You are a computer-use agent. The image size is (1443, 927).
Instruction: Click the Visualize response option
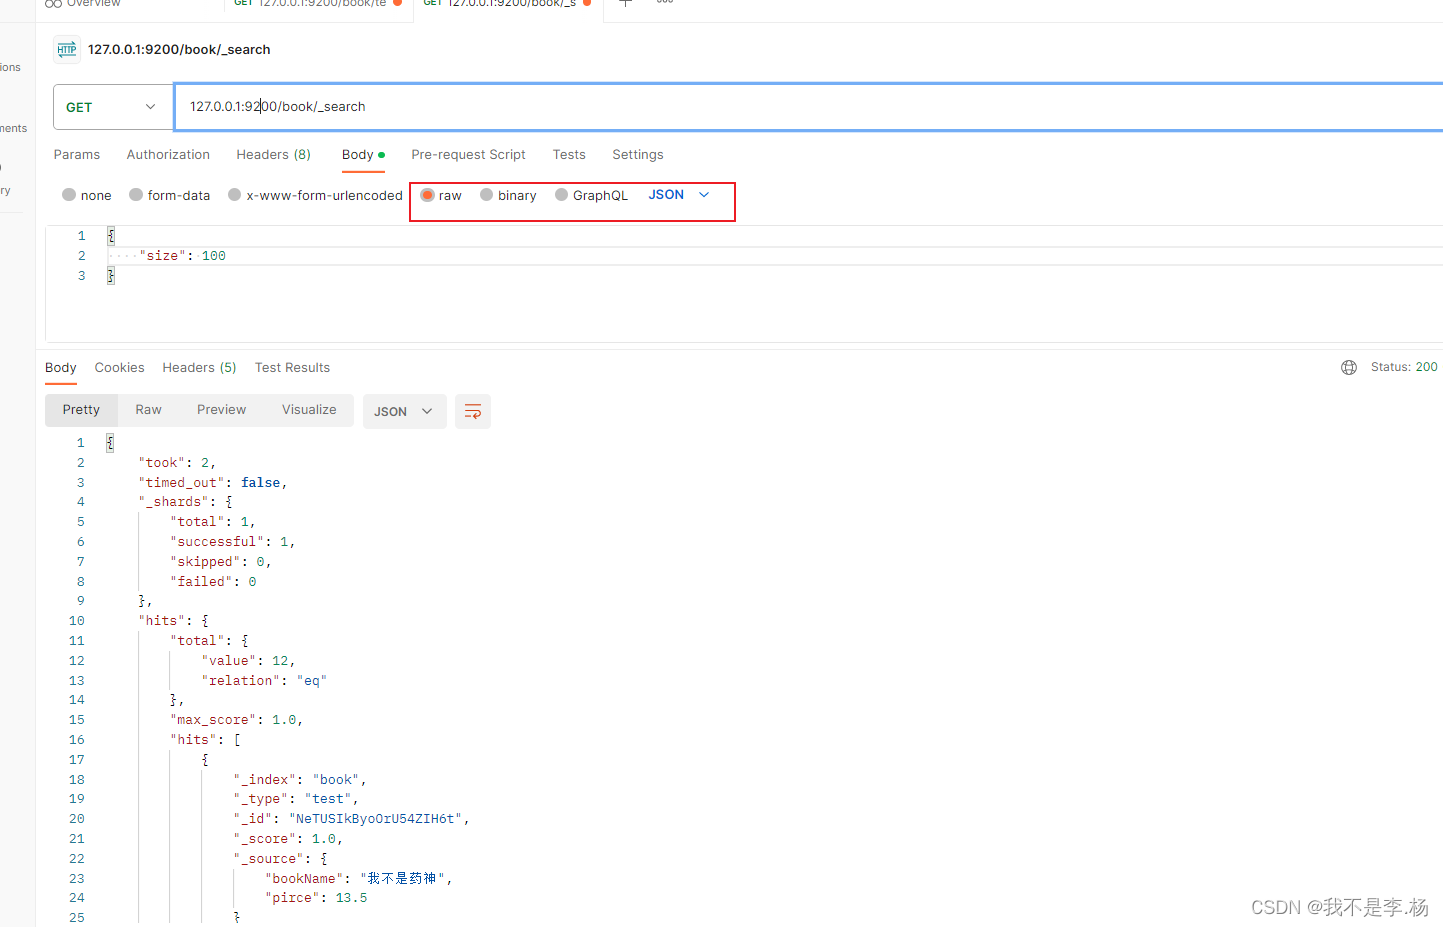[308, 409]
